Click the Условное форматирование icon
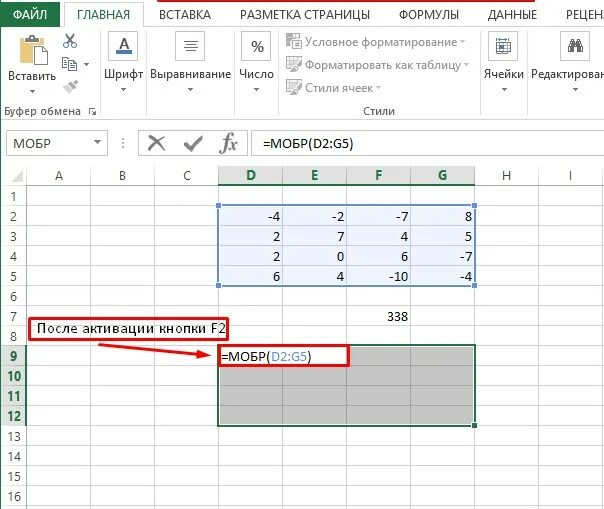The height and width of the screenshot is (509, 604). (294, 41)
